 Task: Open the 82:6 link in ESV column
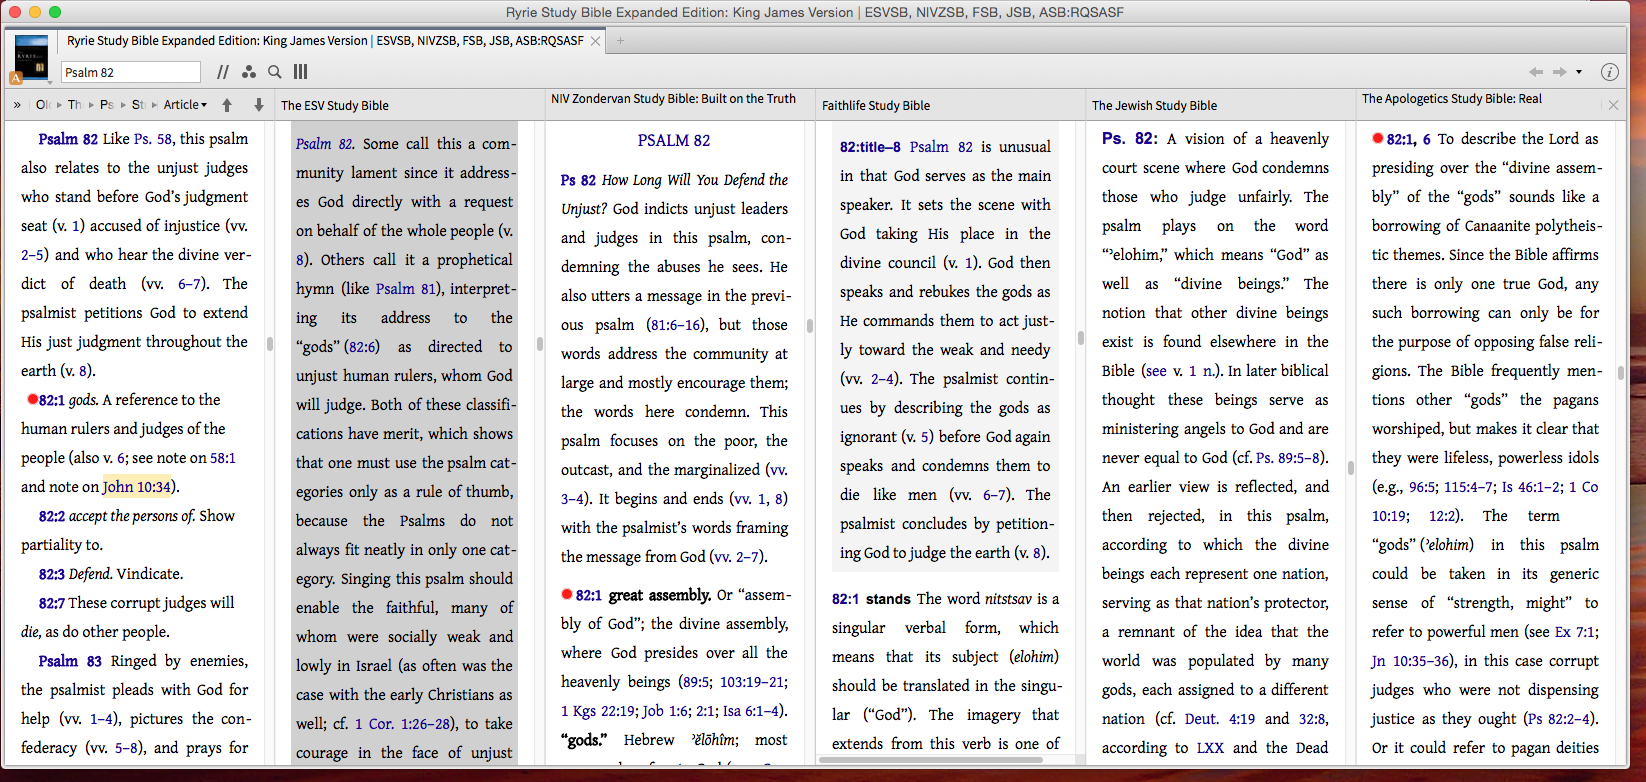362,347
